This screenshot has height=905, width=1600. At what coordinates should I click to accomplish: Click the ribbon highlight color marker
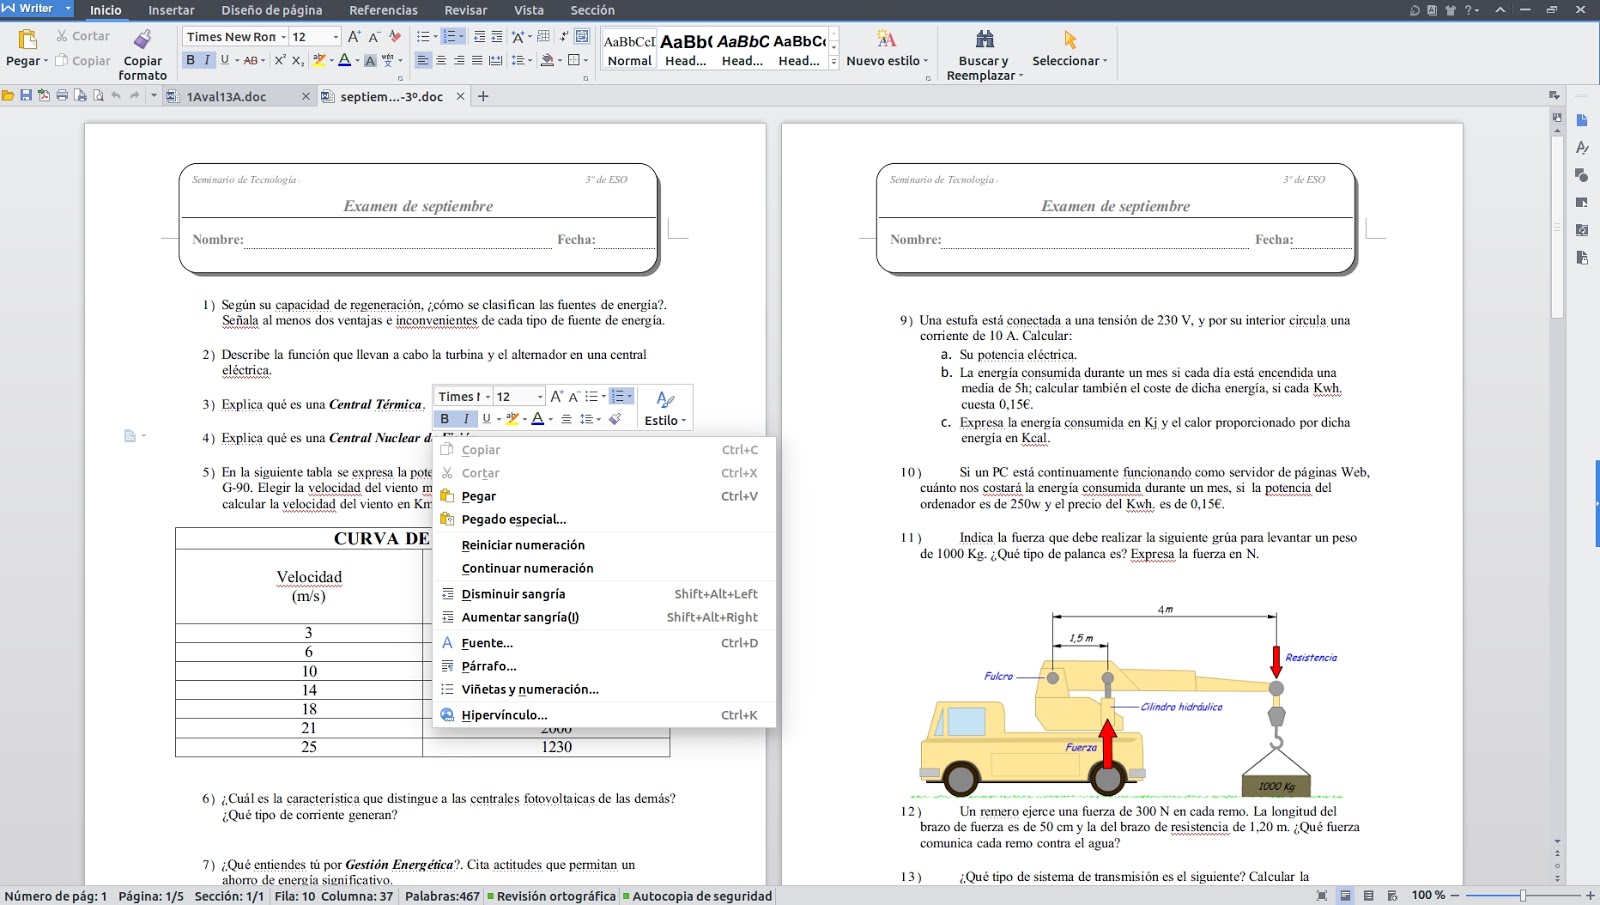tap(319, 60)
